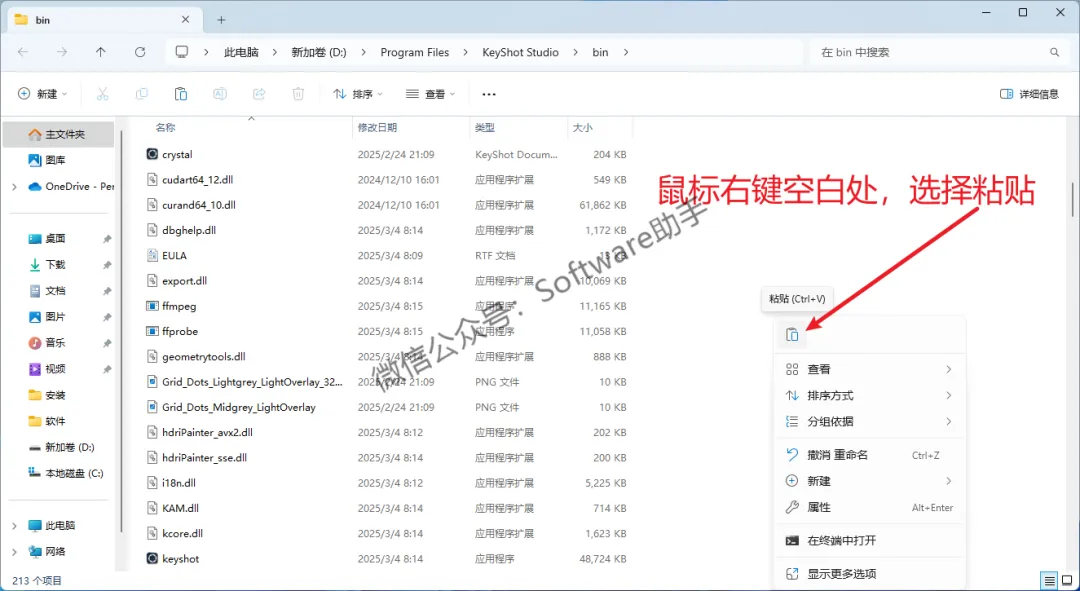This screenshot has width=1080, height=591.
Task: Open 新建 submenu in context menu
Action: coord(870,481)
